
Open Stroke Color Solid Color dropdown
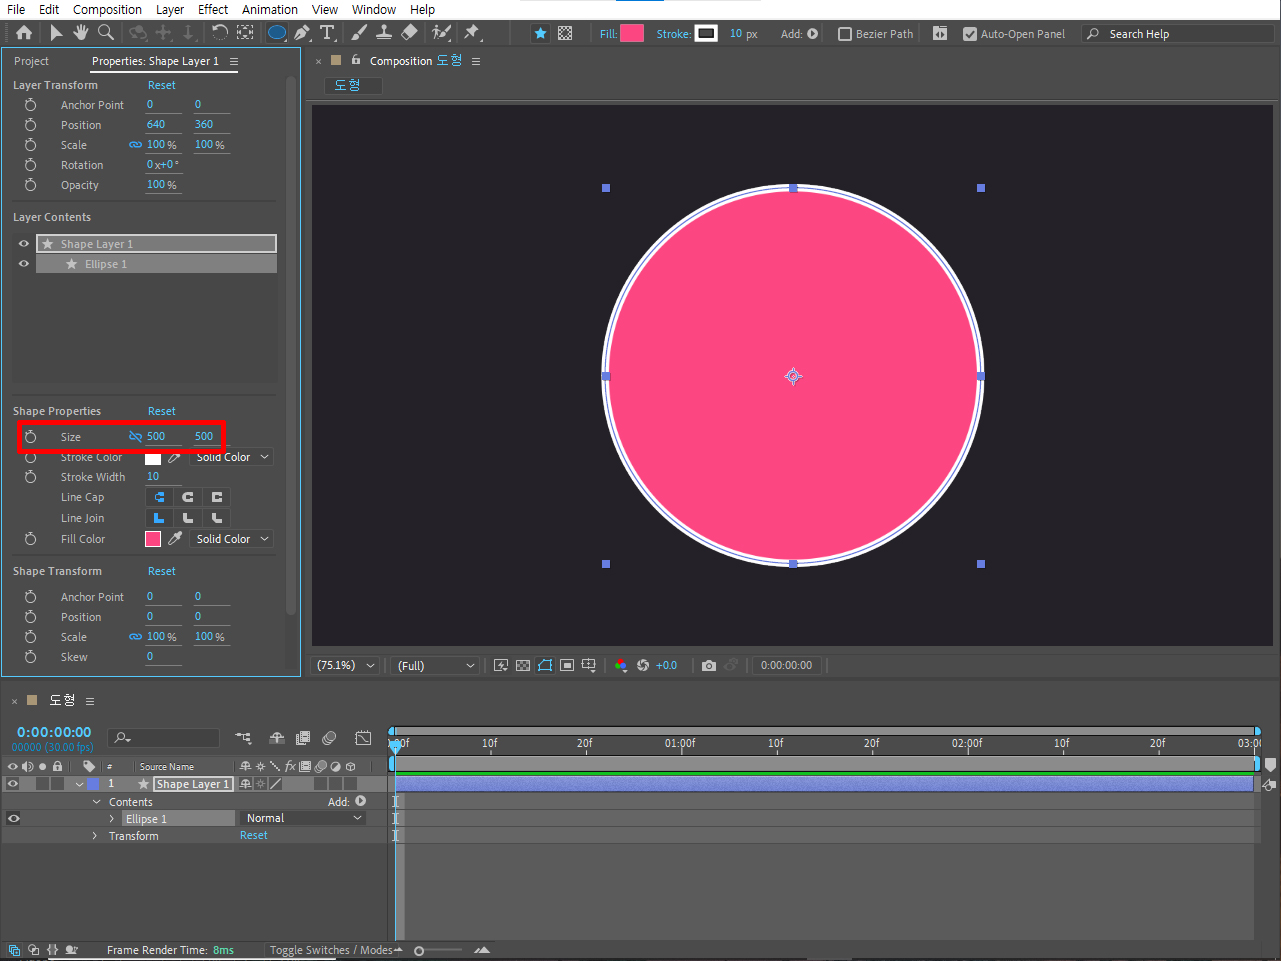(232, 457)
